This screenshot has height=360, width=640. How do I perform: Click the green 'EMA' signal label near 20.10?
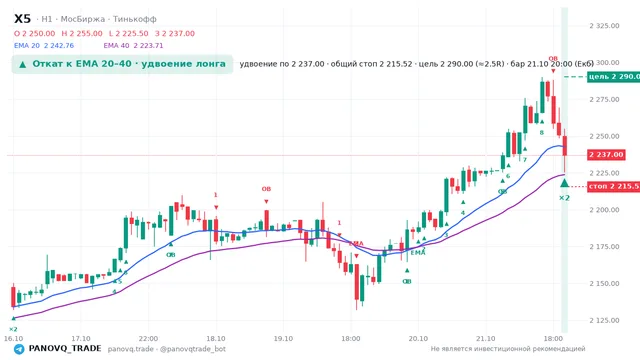pos(418,253)
